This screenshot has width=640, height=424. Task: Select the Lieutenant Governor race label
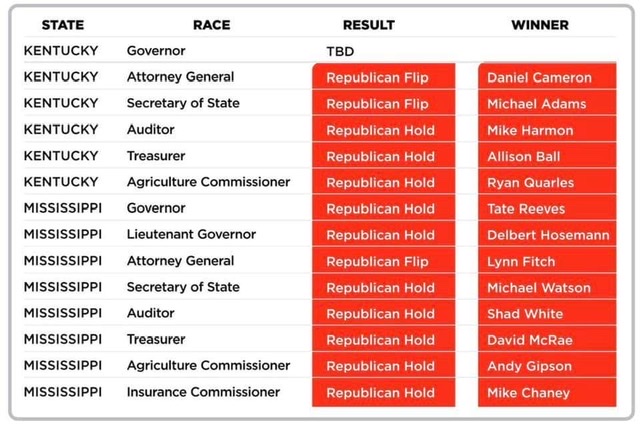click(191, 234)
